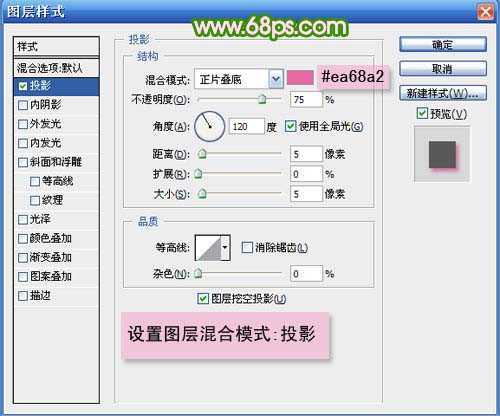
Task: Toggle 图层挖空投影 checkbox
Action: coord(203,299)
